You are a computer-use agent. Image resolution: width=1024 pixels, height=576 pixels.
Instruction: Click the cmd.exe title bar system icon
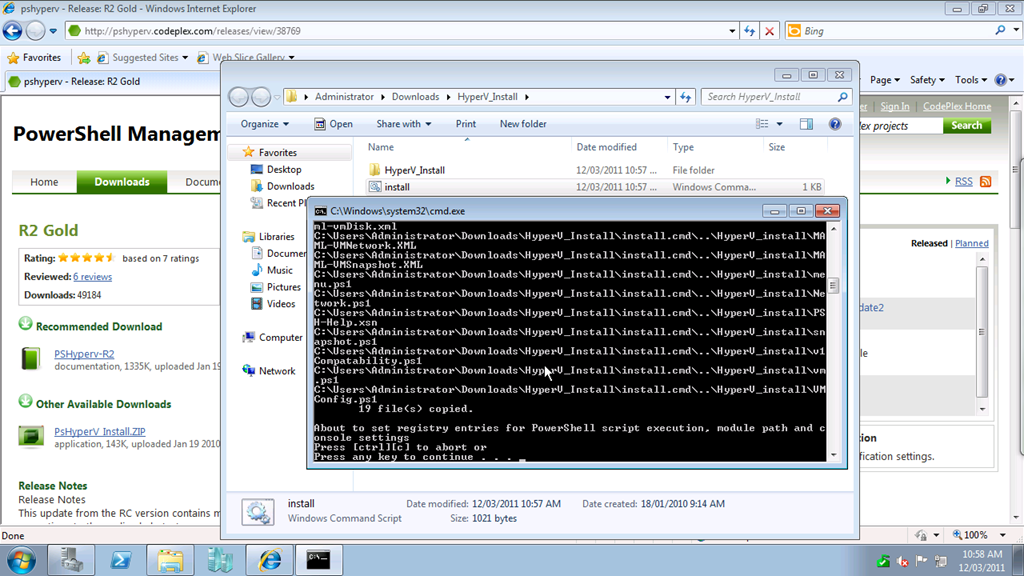320,211
